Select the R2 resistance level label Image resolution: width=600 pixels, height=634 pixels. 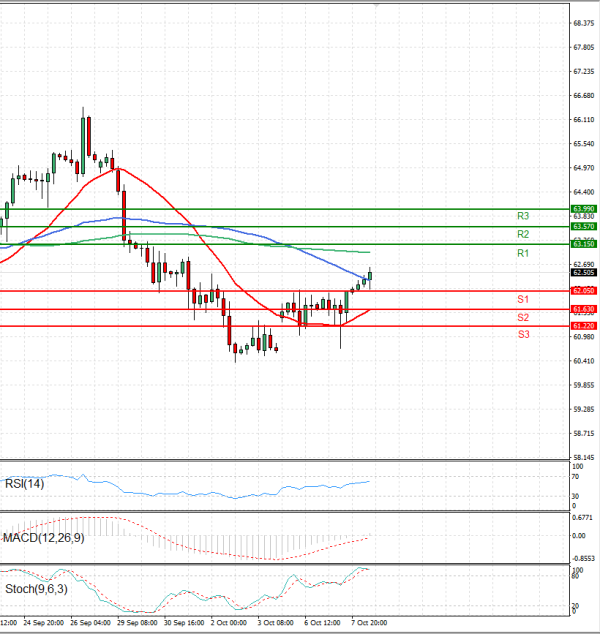pos(522,234)
